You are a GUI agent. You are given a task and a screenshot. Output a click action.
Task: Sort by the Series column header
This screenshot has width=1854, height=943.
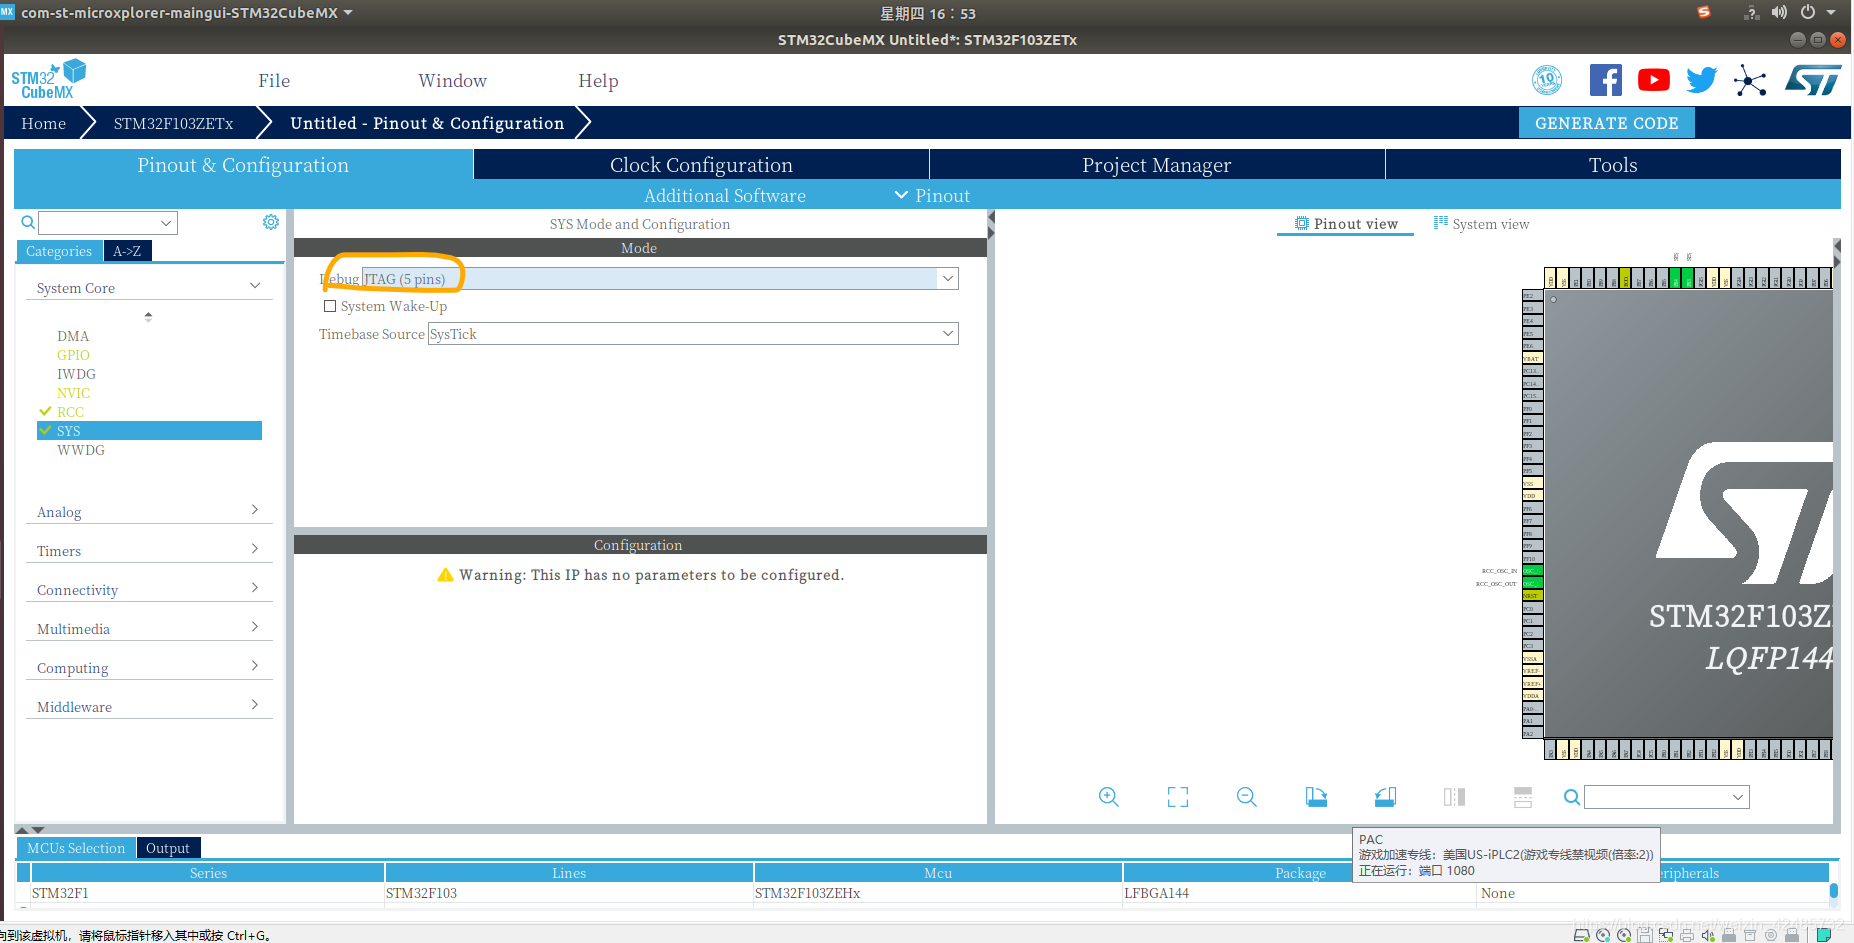(208, 873)
